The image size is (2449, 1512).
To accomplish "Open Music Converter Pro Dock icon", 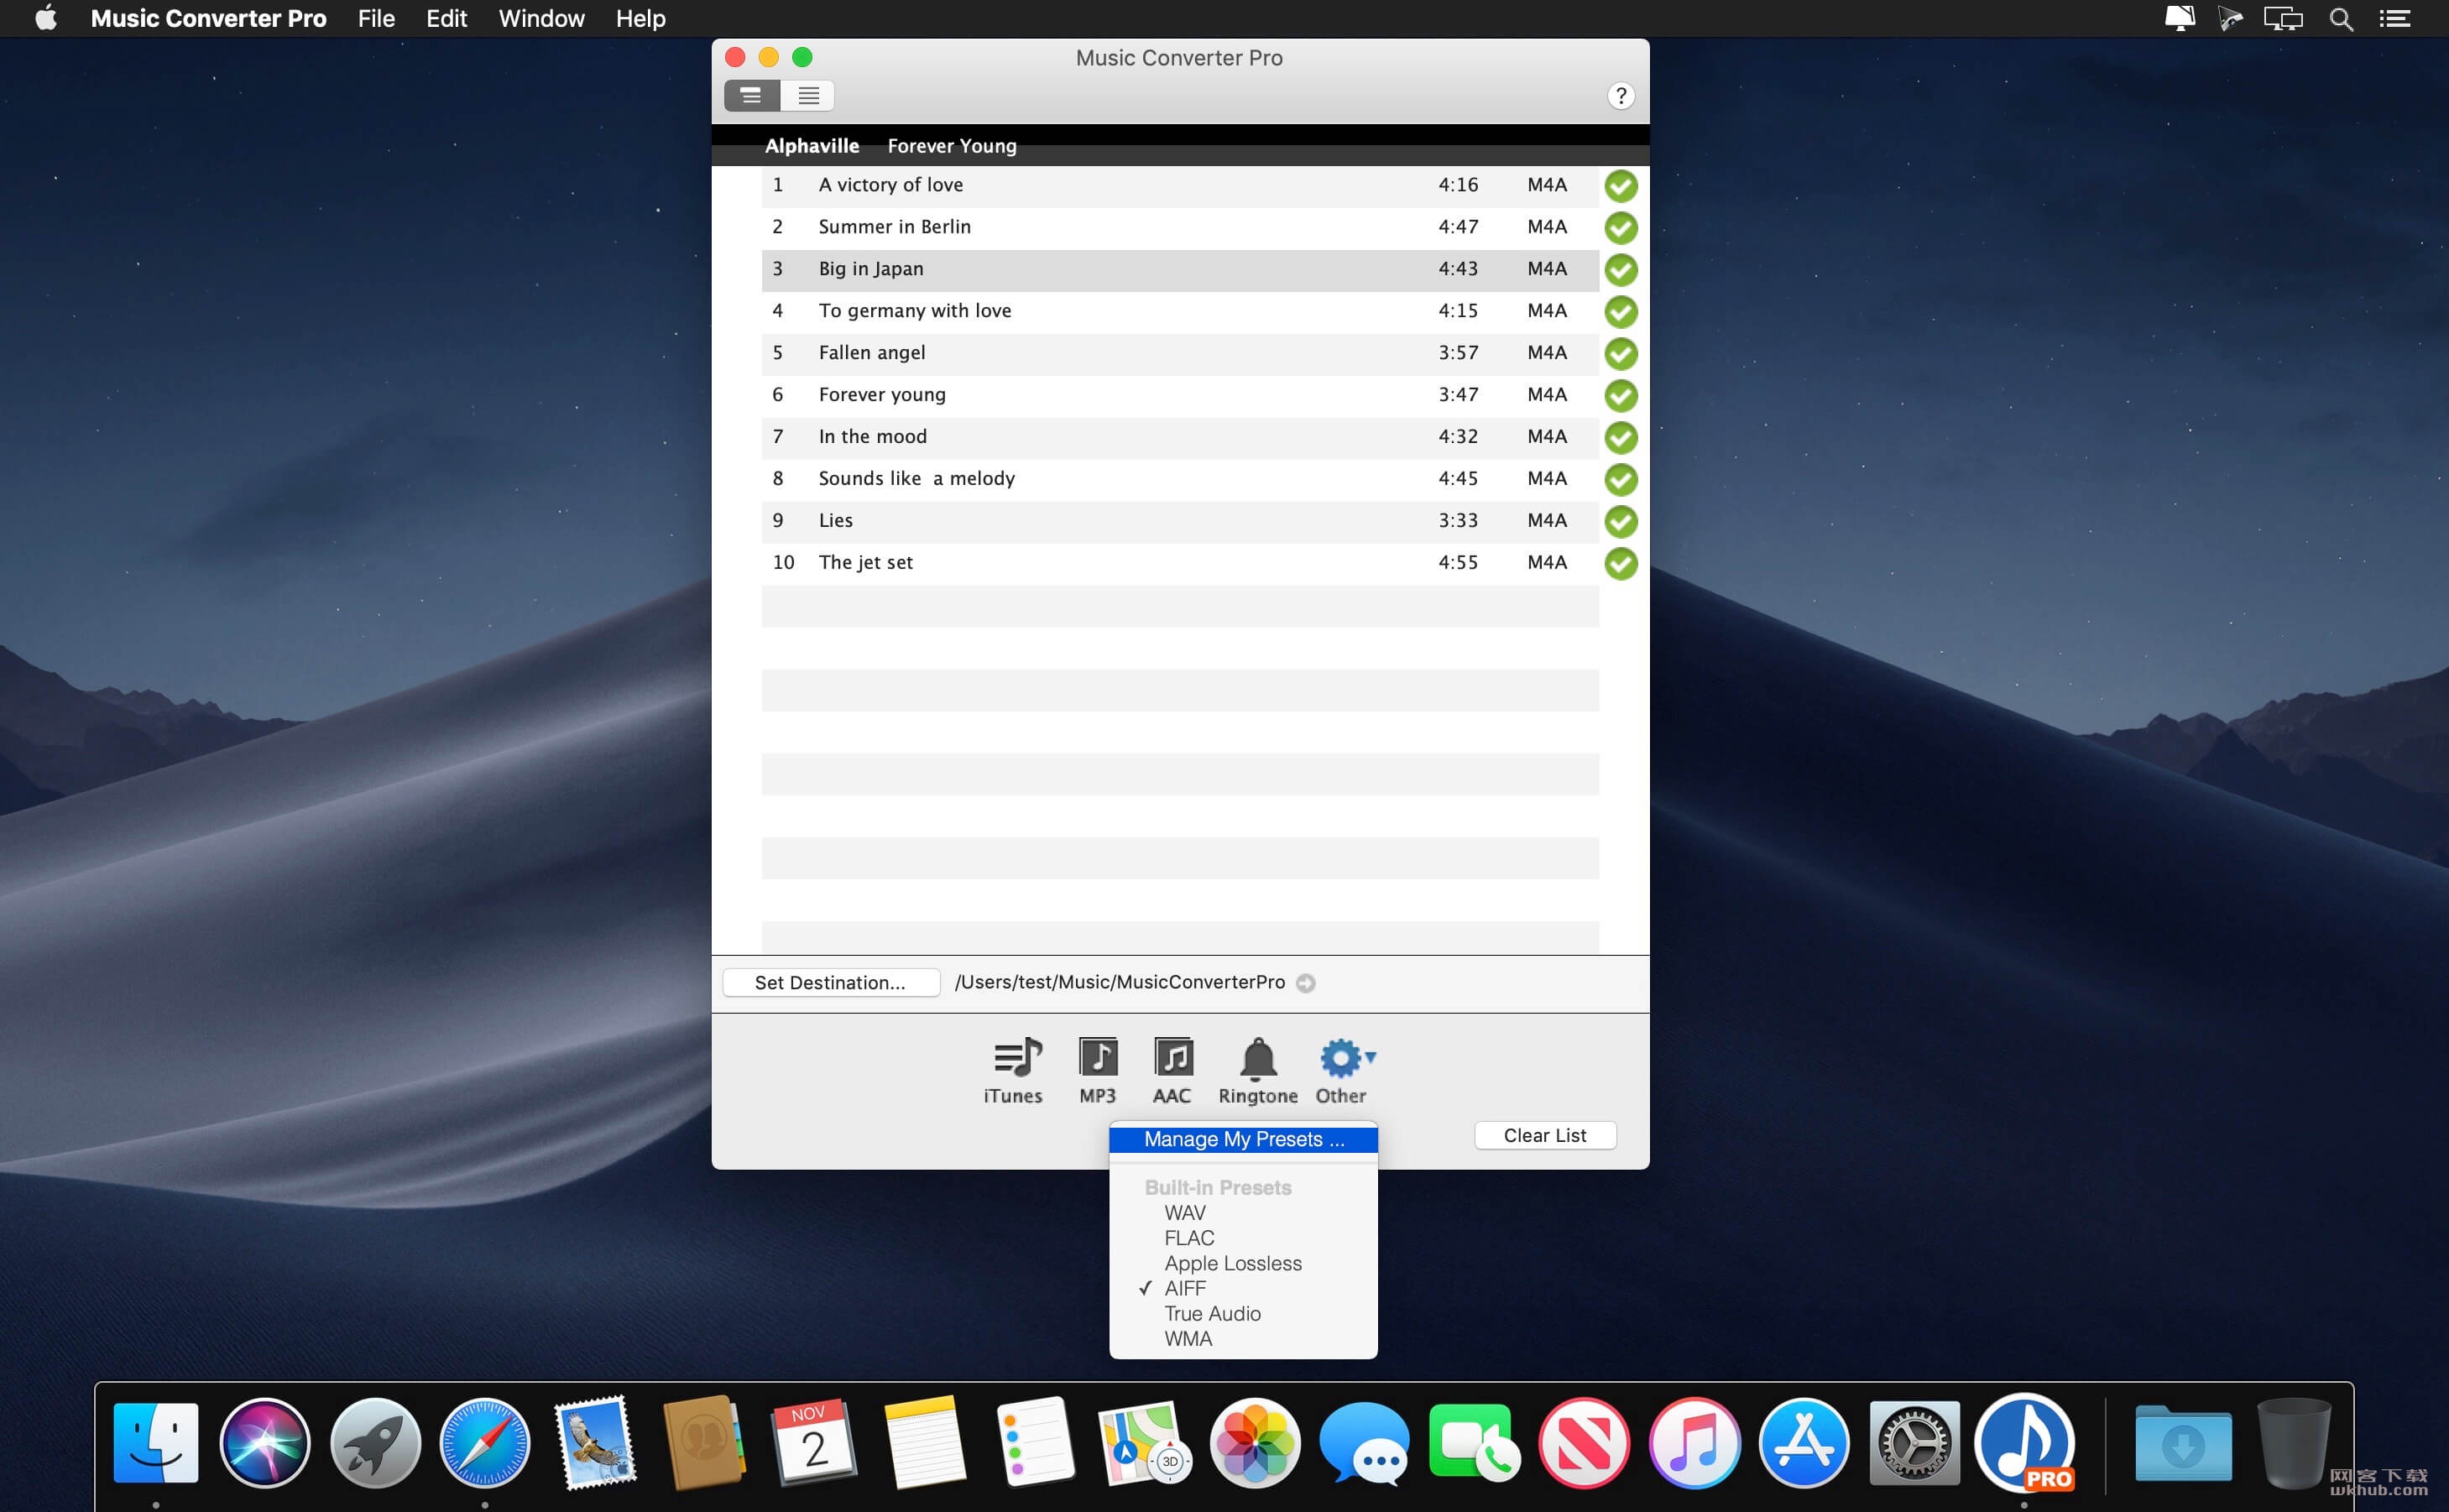I will pos(2025,1442).
